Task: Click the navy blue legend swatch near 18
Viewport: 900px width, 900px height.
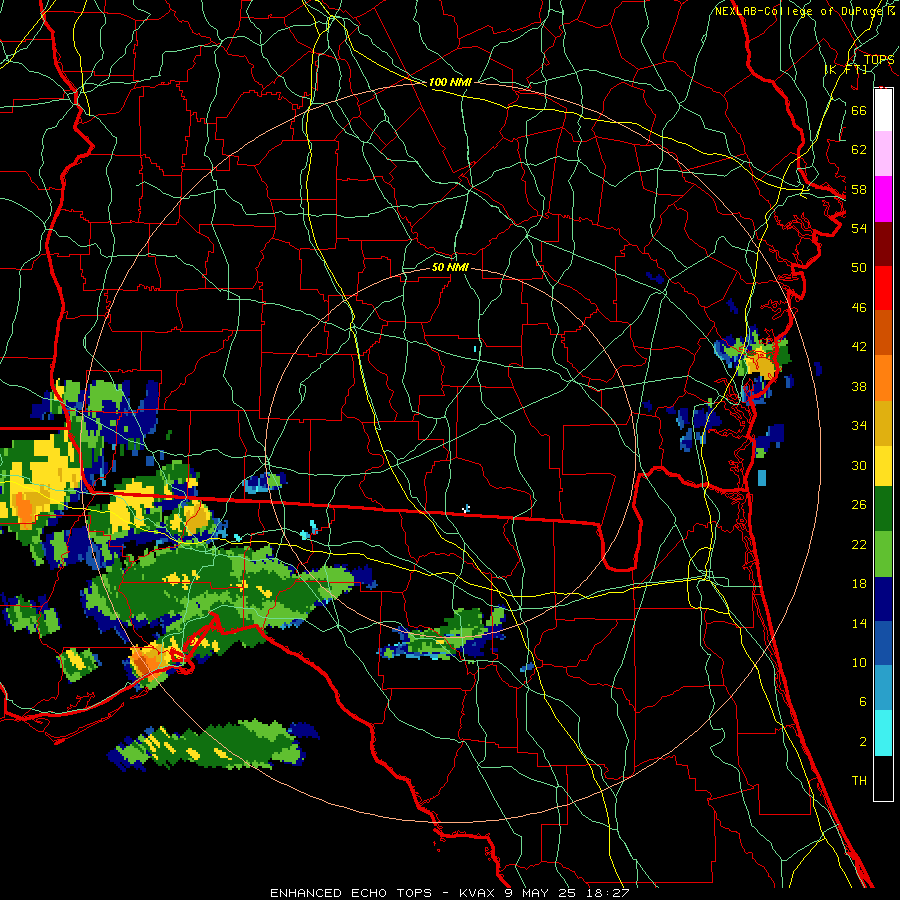Action: coord(883,599)
